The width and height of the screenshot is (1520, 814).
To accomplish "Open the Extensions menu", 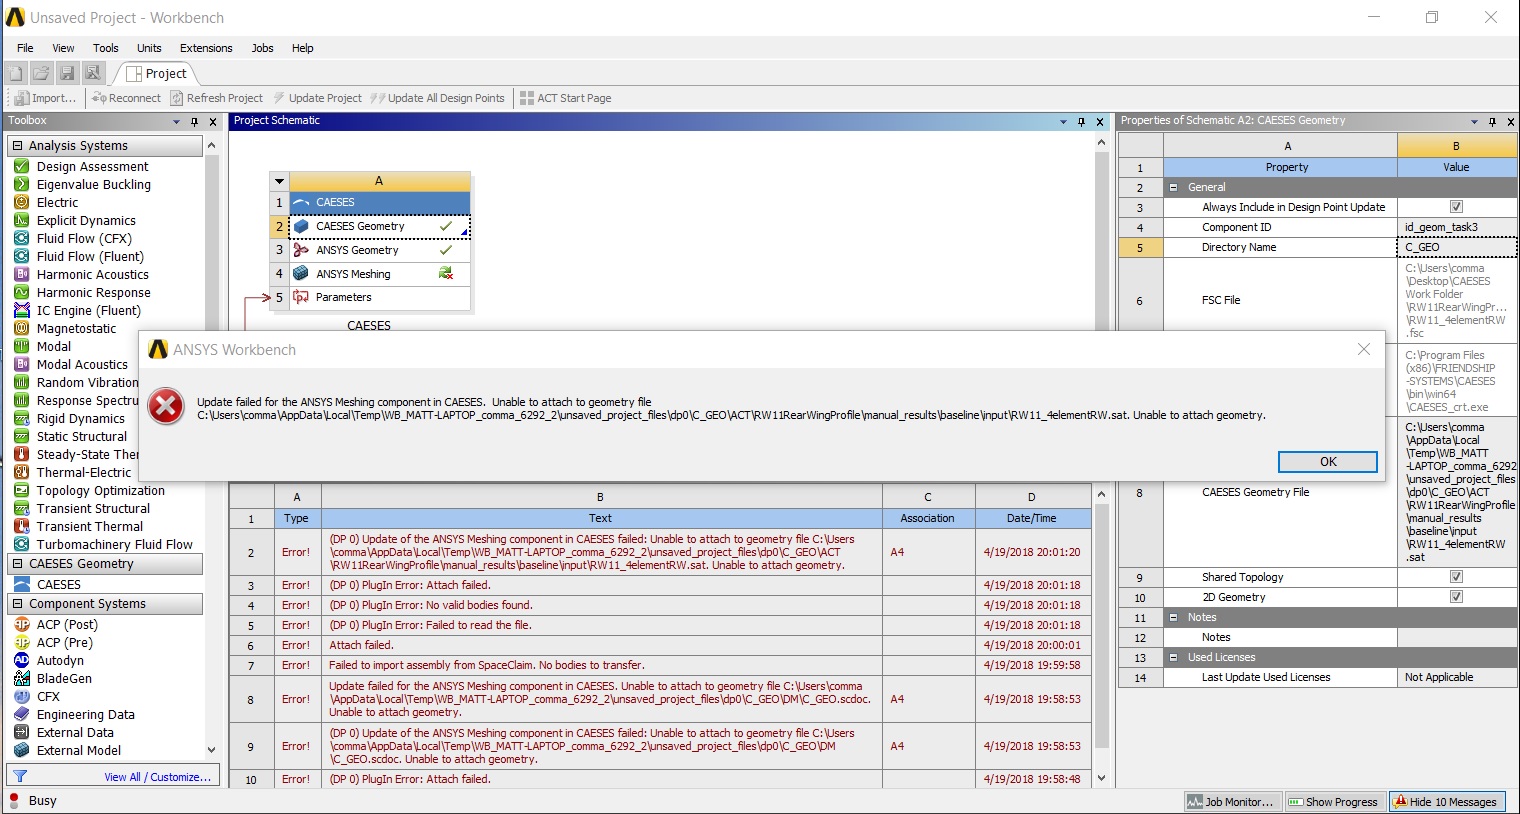I will click(206, 48).
